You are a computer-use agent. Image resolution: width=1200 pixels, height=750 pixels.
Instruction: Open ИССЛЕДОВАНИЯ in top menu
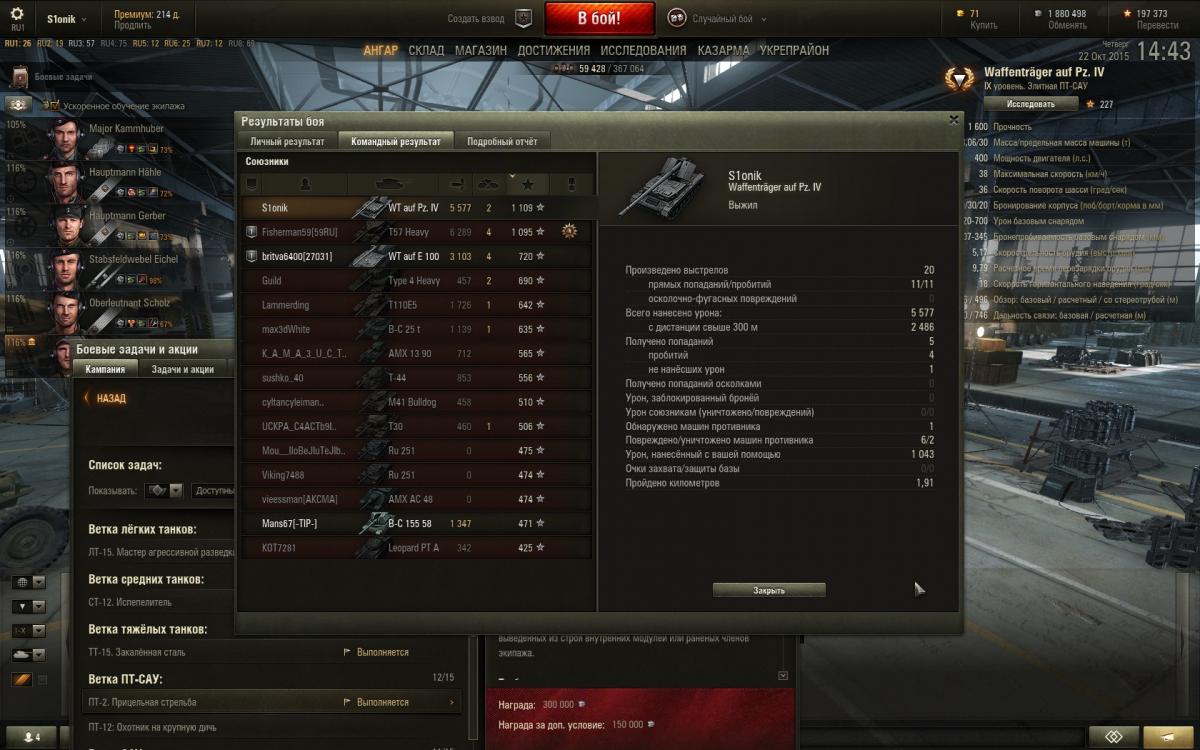point(643,50)
